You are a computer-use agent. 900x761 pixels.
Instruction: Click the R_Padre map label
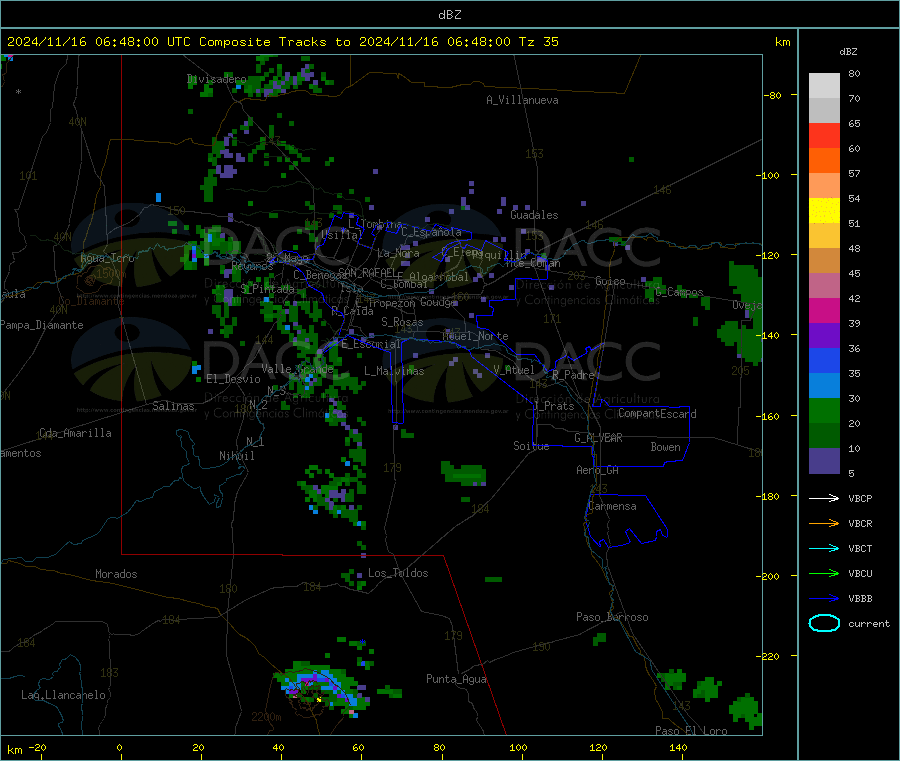[x=573, y=375]
